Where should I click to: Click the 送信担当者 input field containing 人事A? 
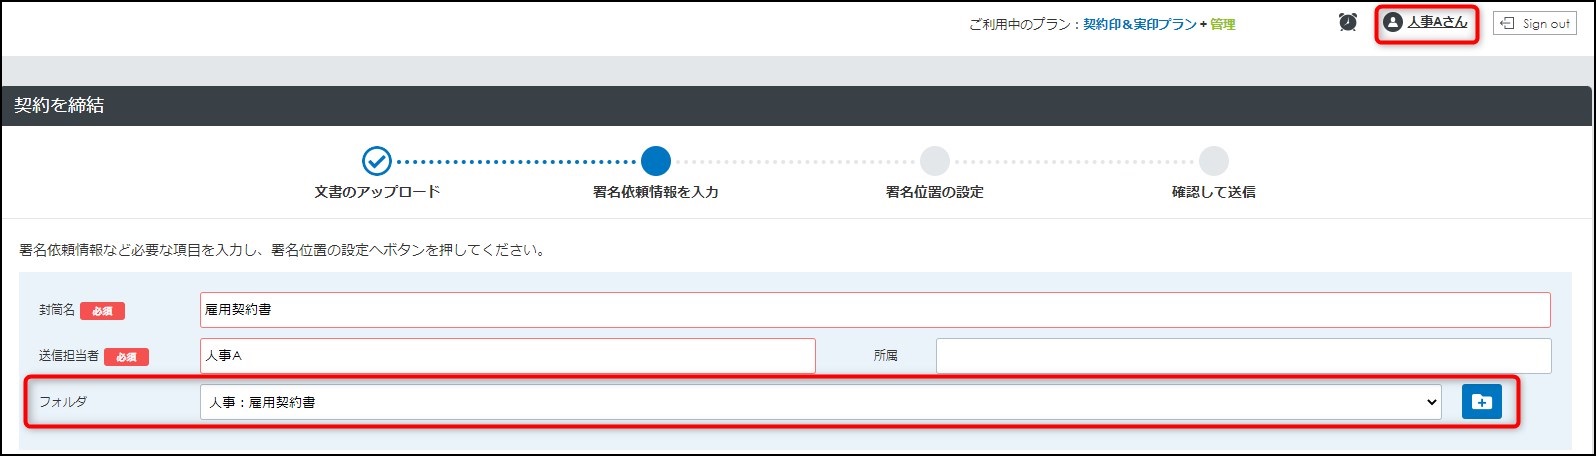(x=508, y=356)
